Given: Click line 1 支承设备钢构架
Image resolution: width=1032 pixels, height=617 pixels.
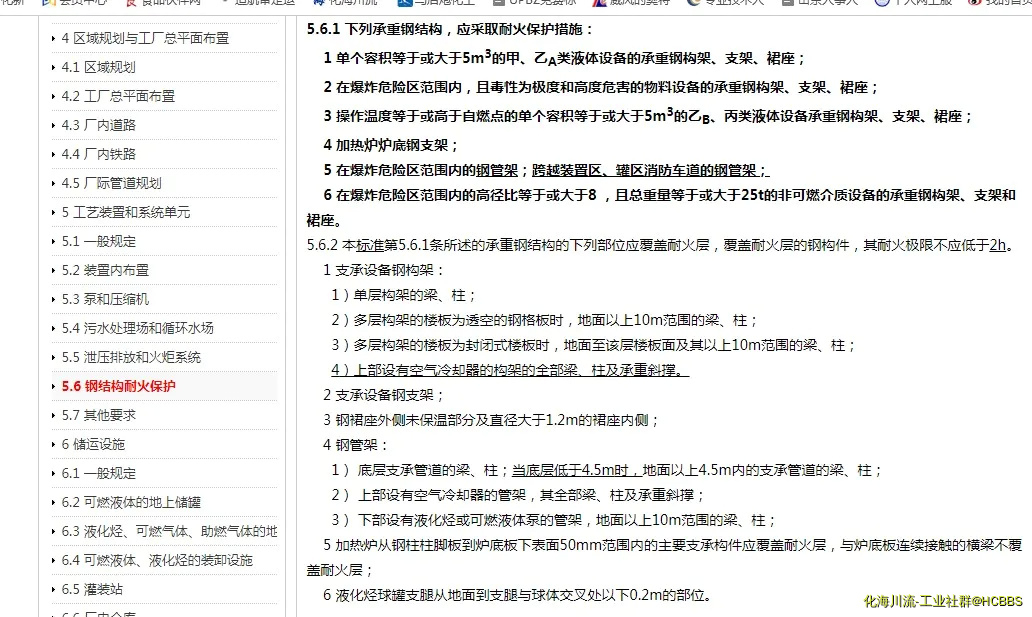Looking at the screenshot, I should coord(384,271).
